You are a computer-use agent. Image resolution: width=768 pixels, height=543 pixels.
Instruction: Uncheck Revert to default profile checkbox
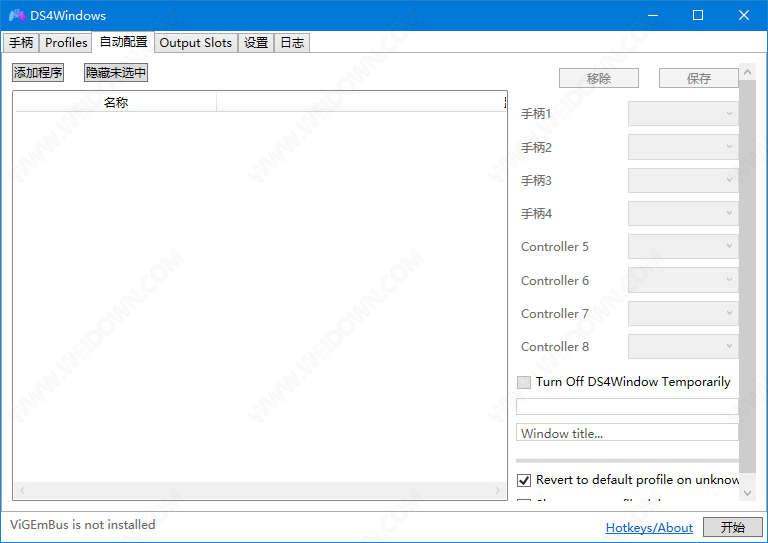(x=524, y=480)
